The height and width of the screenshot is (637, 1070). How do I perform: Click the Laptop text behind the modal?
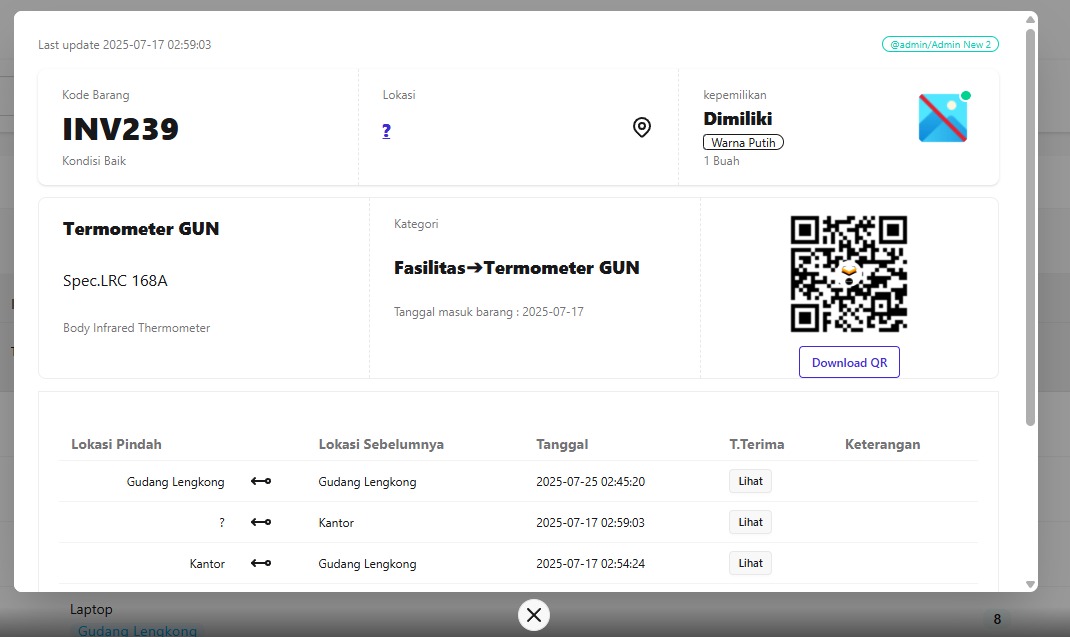pyautogui.click(x=91, y=609)
